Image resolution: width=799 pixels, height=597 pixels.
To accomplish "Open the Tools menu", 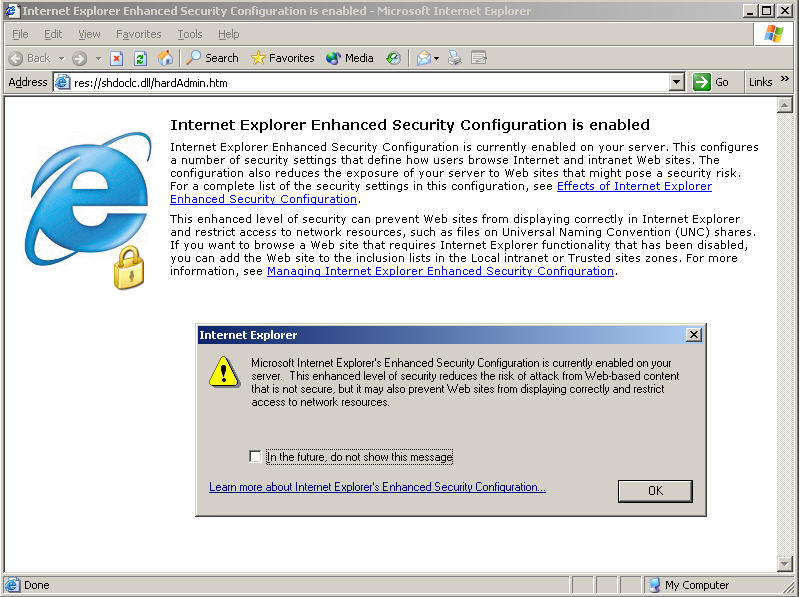I will tap(189, 34).
